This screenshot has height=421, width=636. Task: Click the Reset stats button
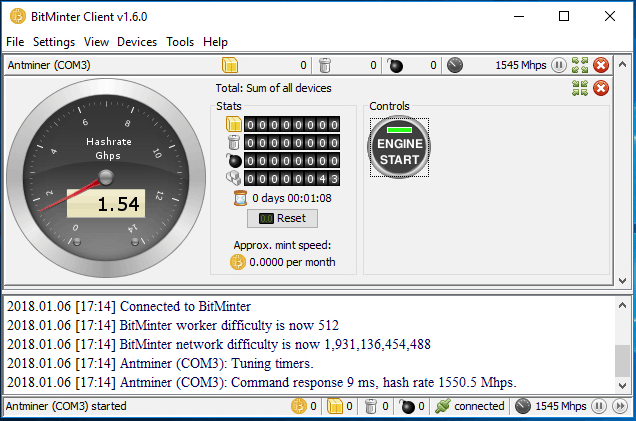282,218
